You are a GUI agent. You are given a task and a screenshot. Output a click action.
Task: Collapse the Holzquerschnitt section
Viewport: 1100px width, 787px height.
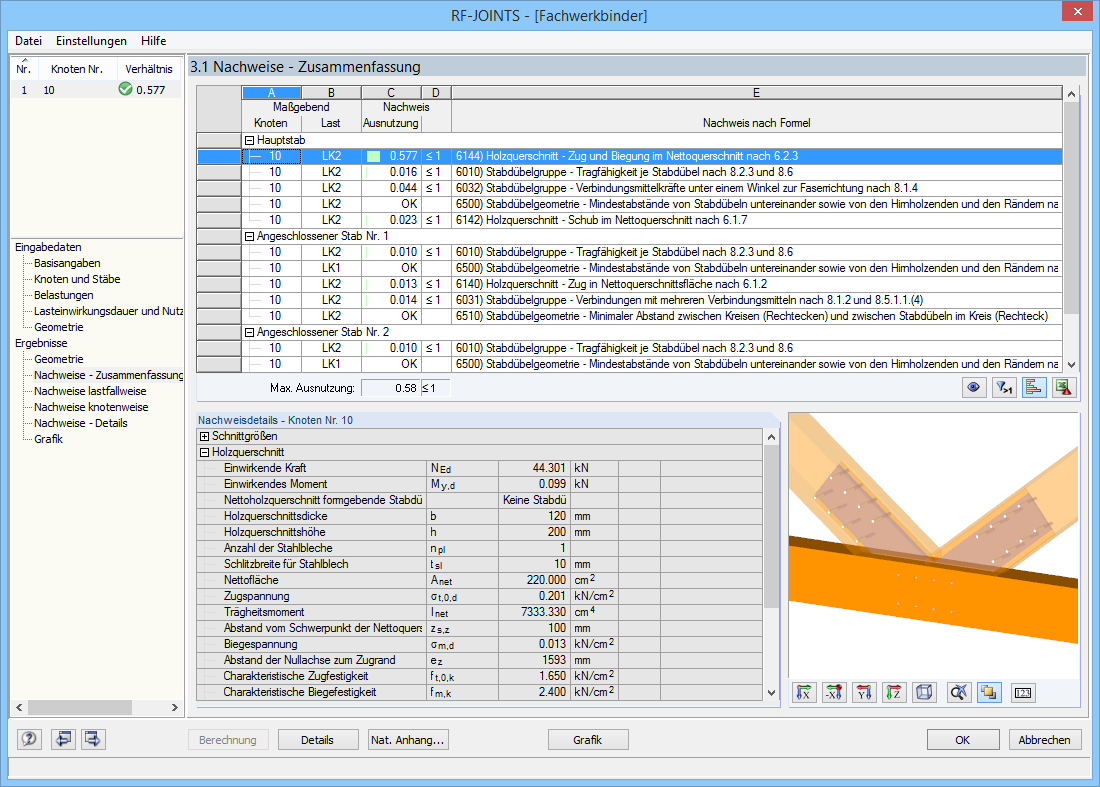[205, 452]
